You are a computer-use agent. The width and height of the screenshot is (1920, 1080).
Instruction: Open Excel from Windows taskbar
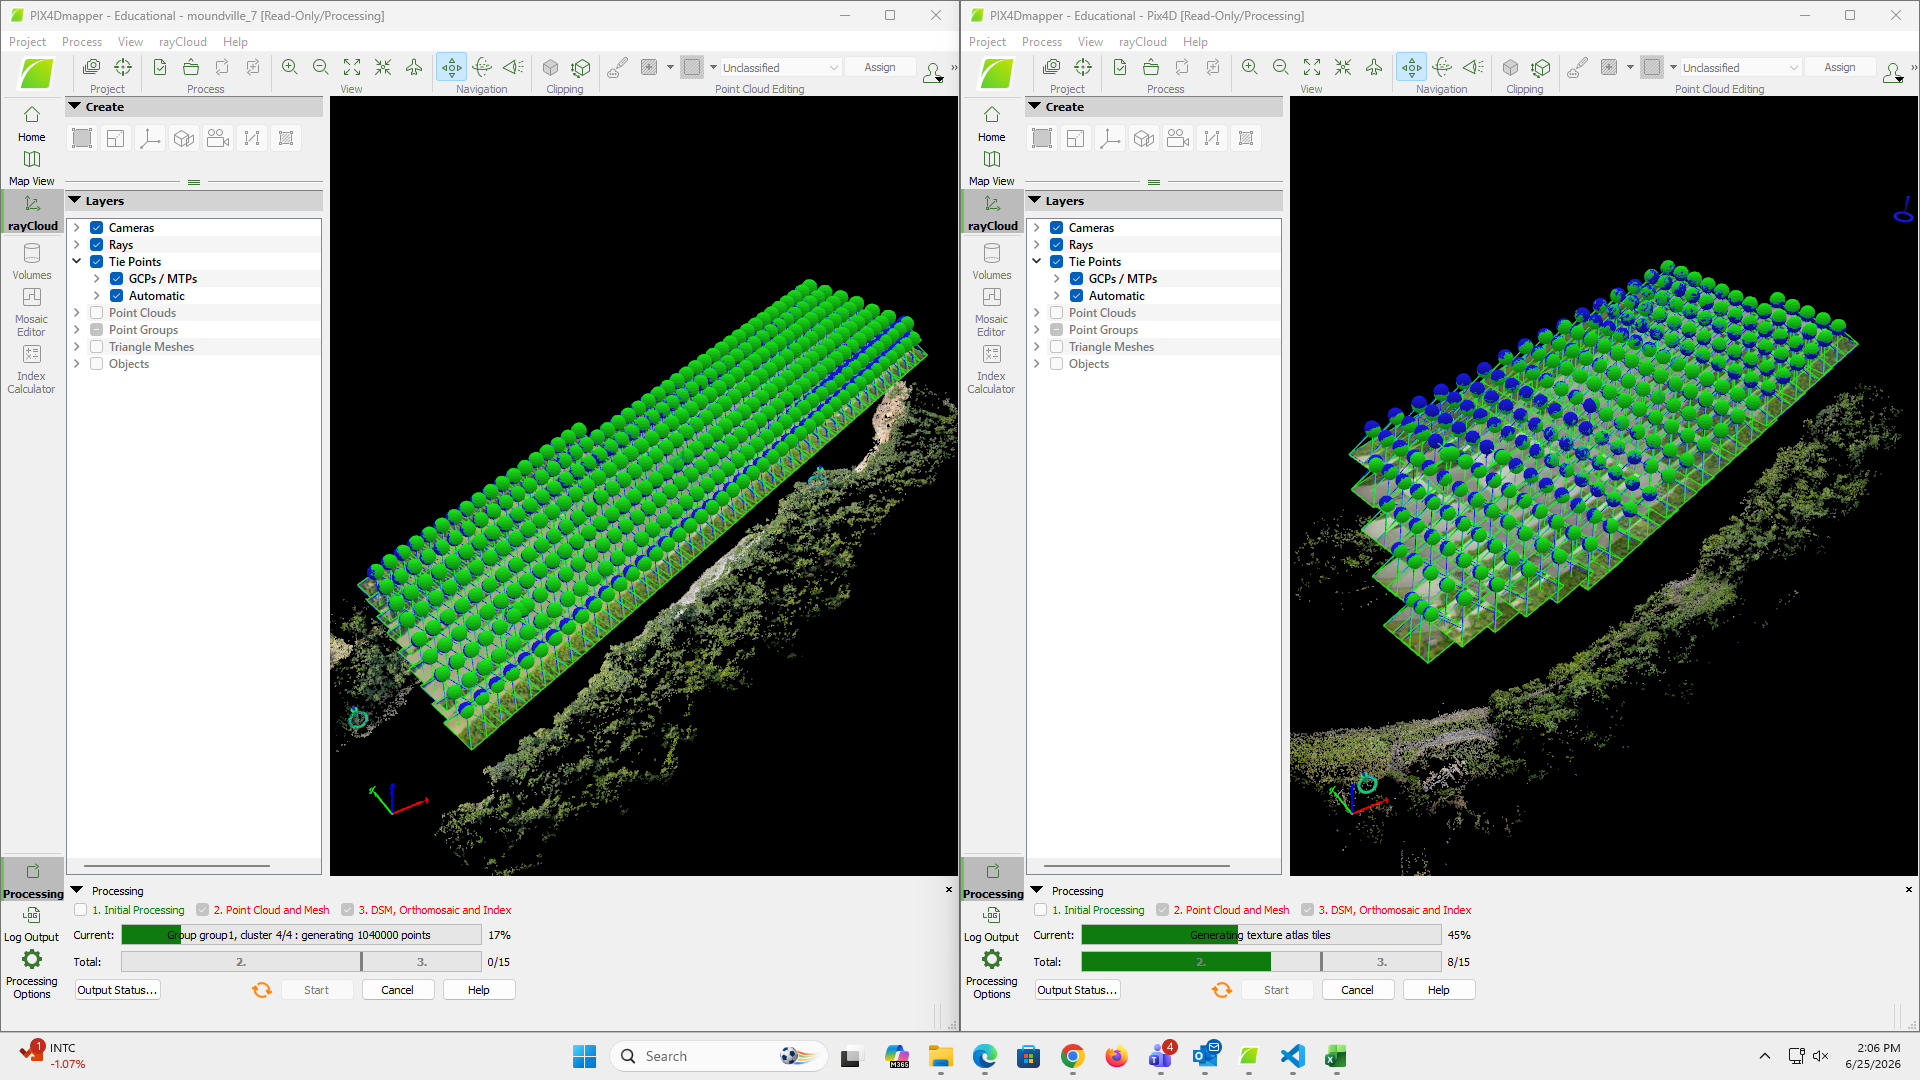1336,1056
